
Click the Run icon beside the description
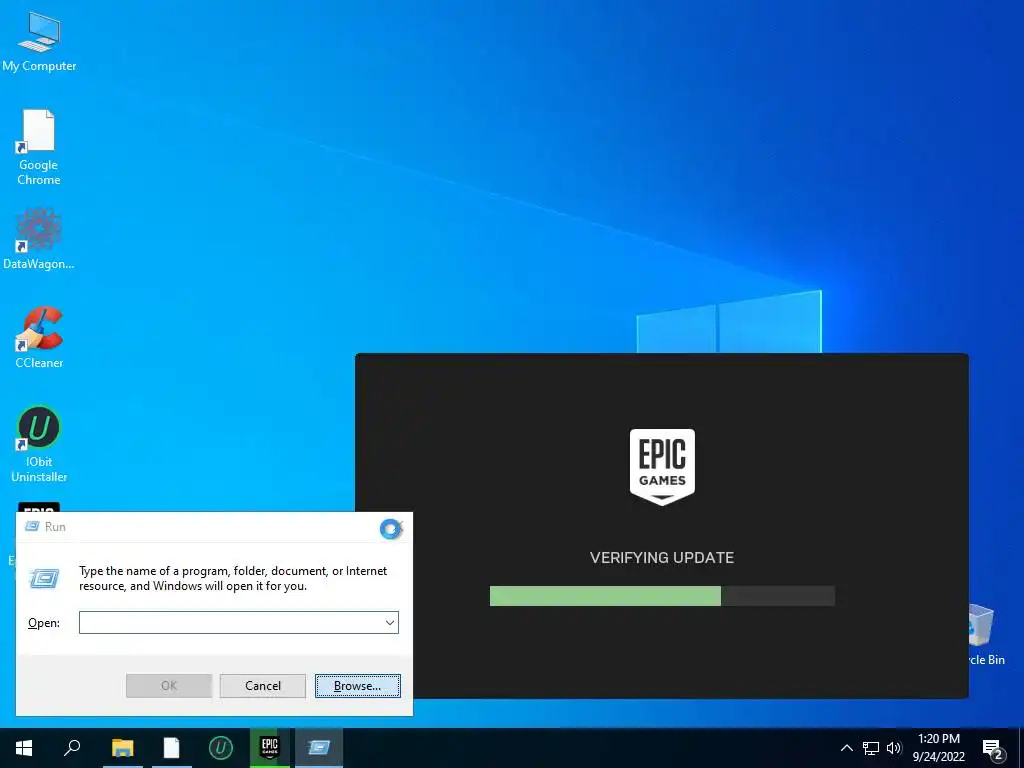pyautogui.click(x=44, y=578)
